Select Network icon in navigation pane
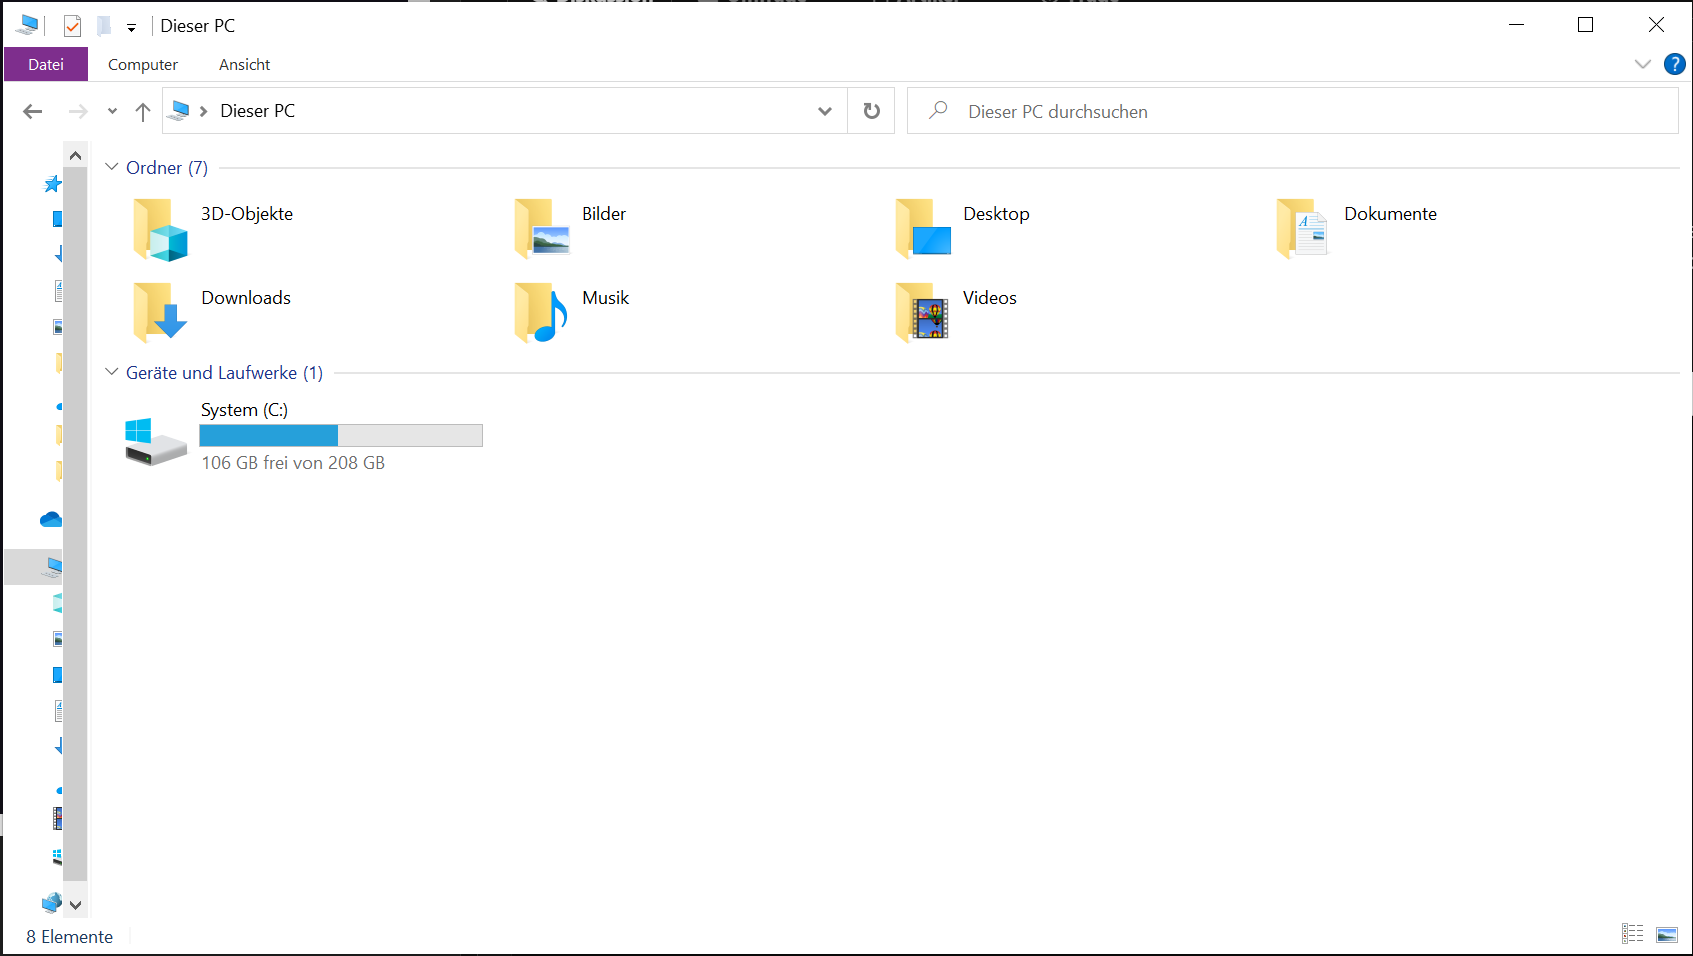The image size is (1693, 956). [x=52, y=902]
